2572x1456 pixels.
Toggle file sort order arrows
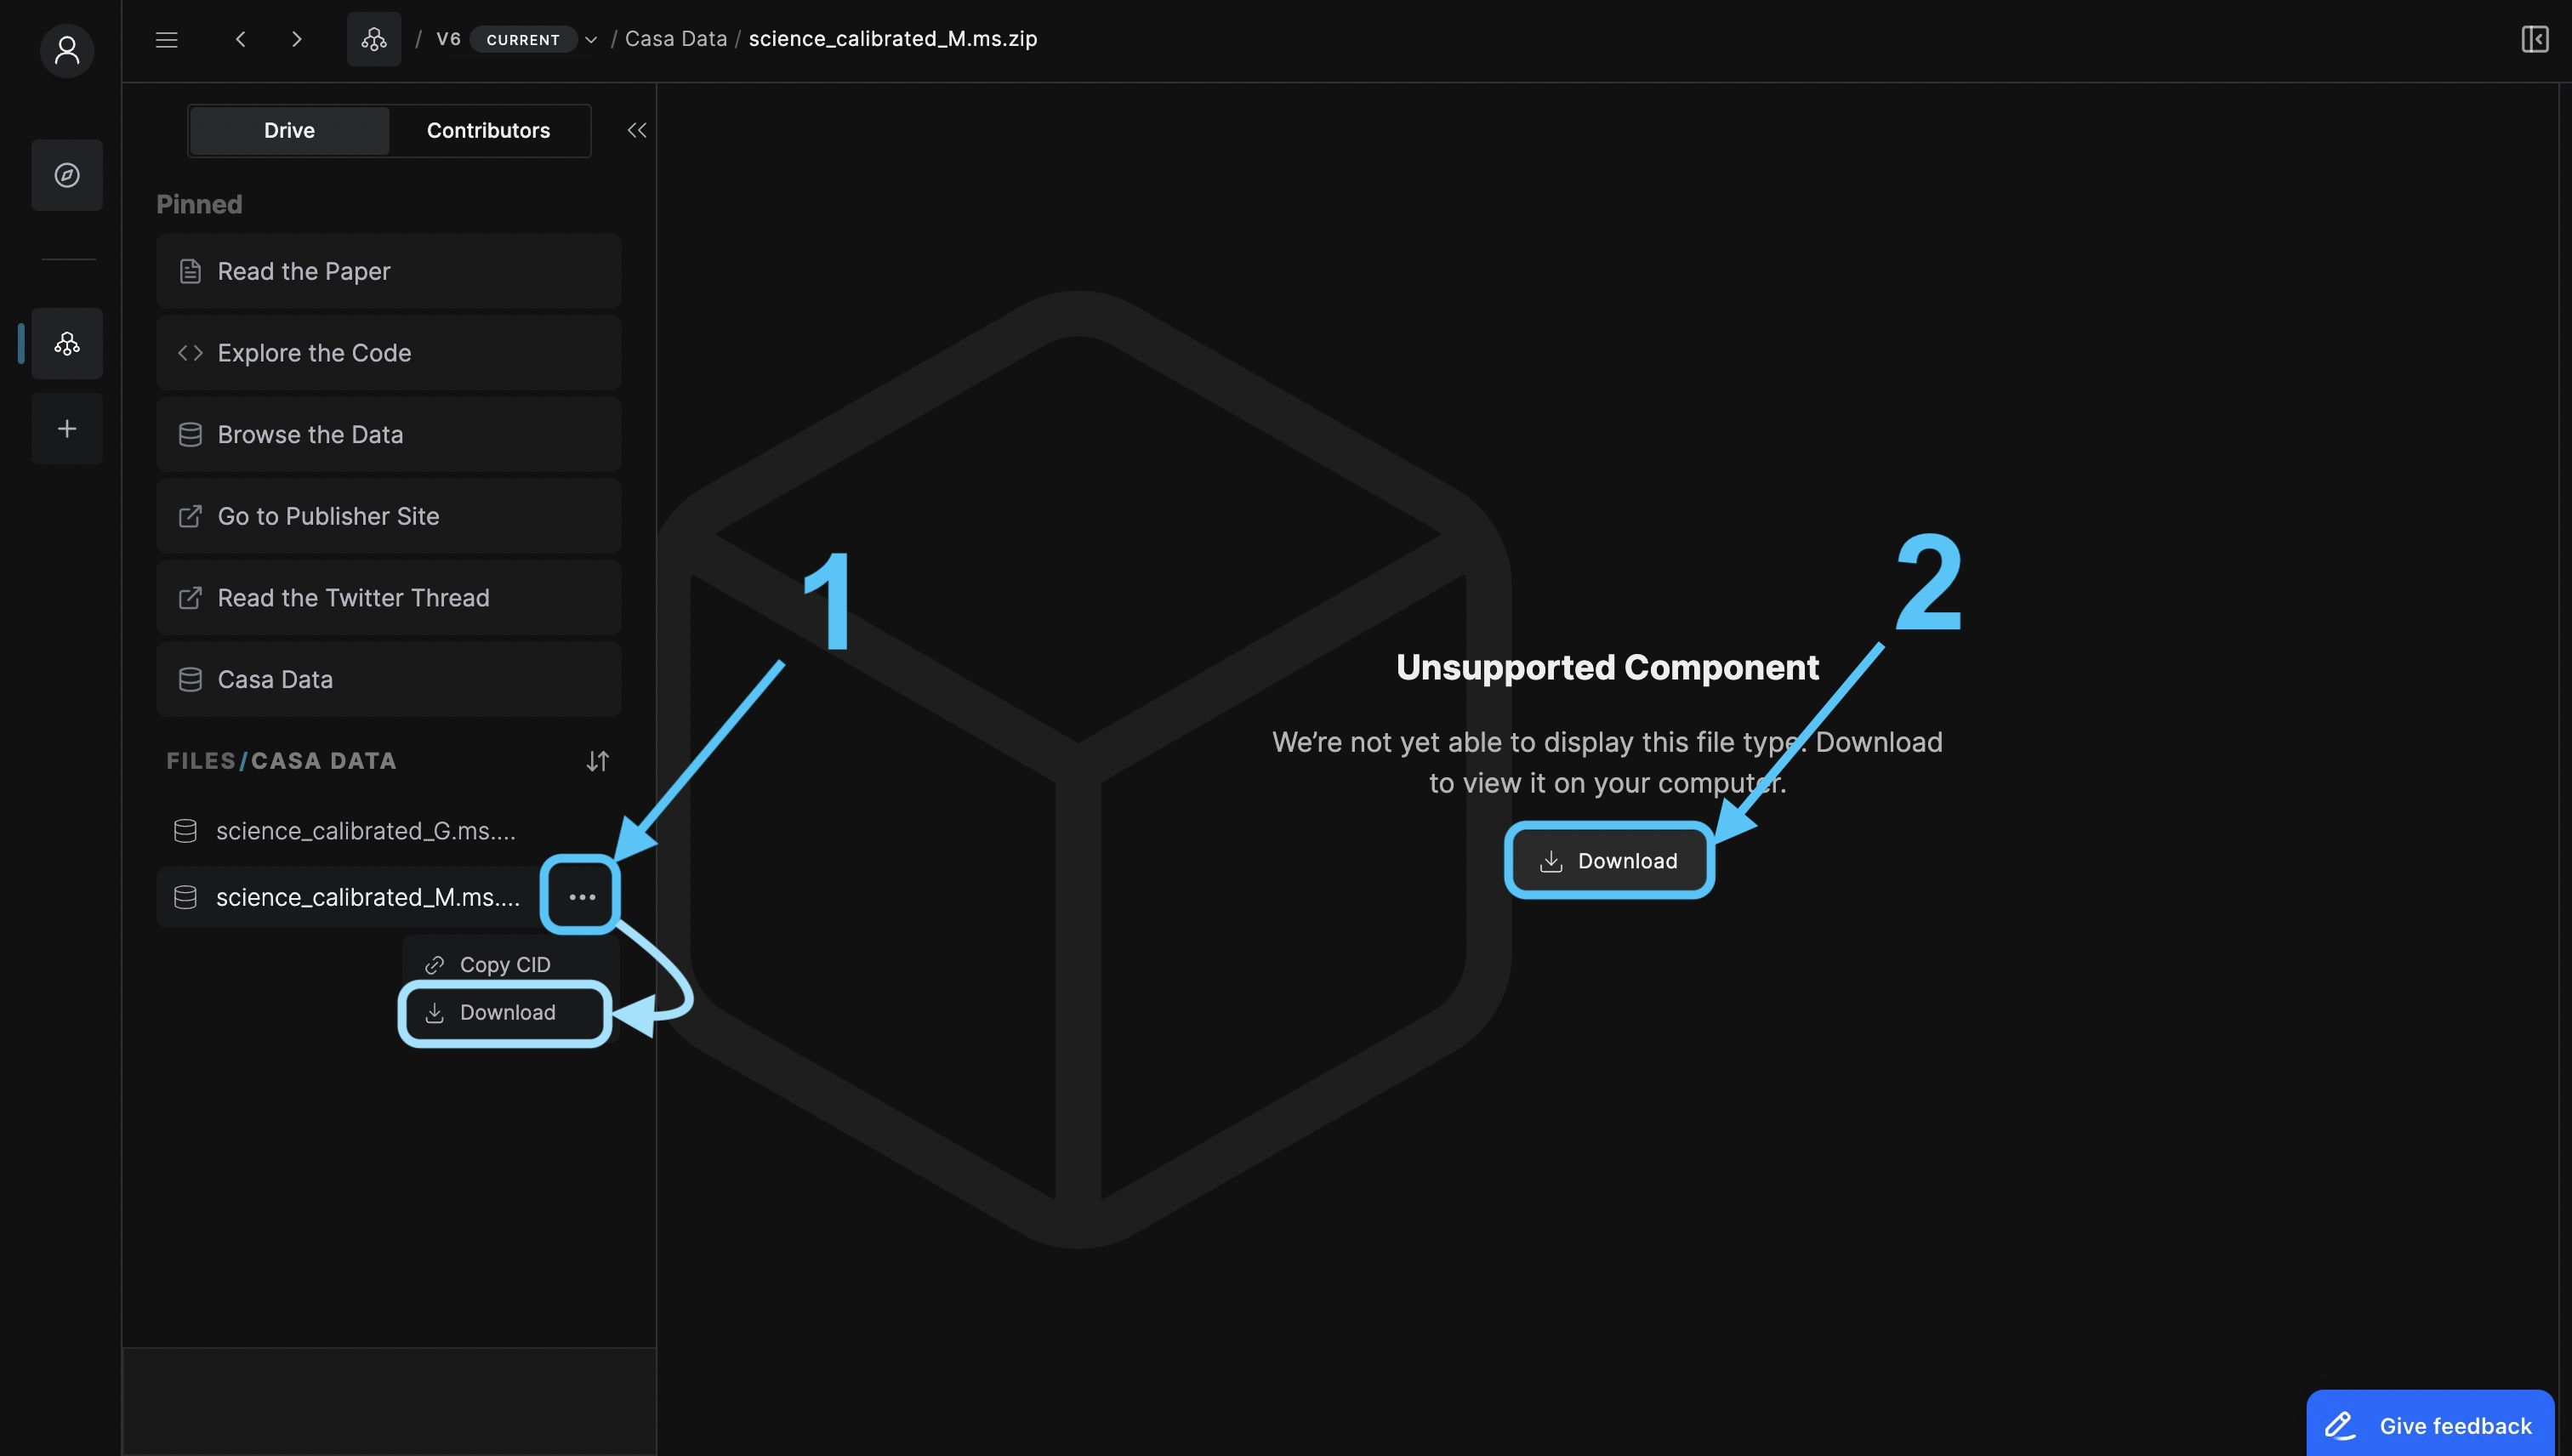point(597,762)
